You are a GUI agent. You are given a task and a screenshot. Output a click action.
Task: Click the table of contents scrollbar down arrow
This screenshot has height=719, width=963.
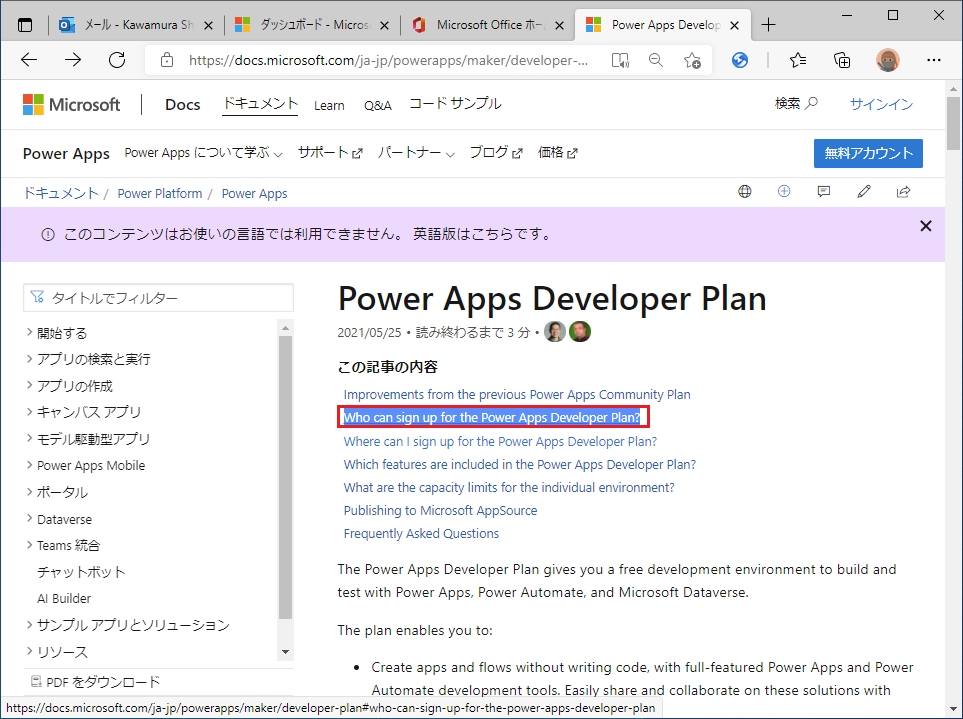pos(285,652)
